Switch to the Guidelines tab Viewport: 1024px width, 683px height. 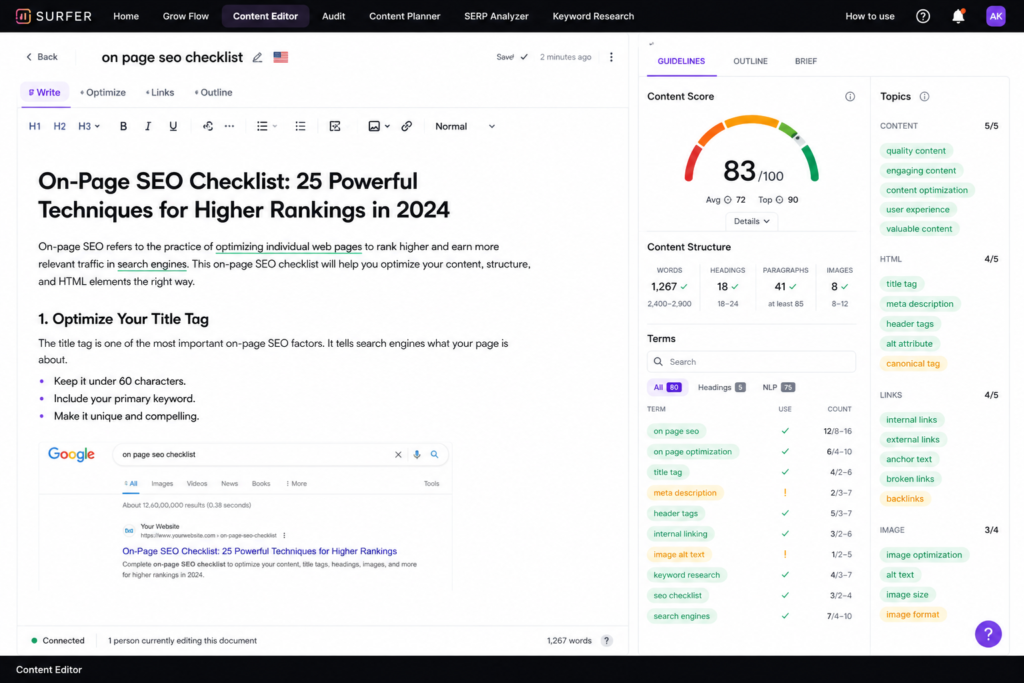(681, 61)
